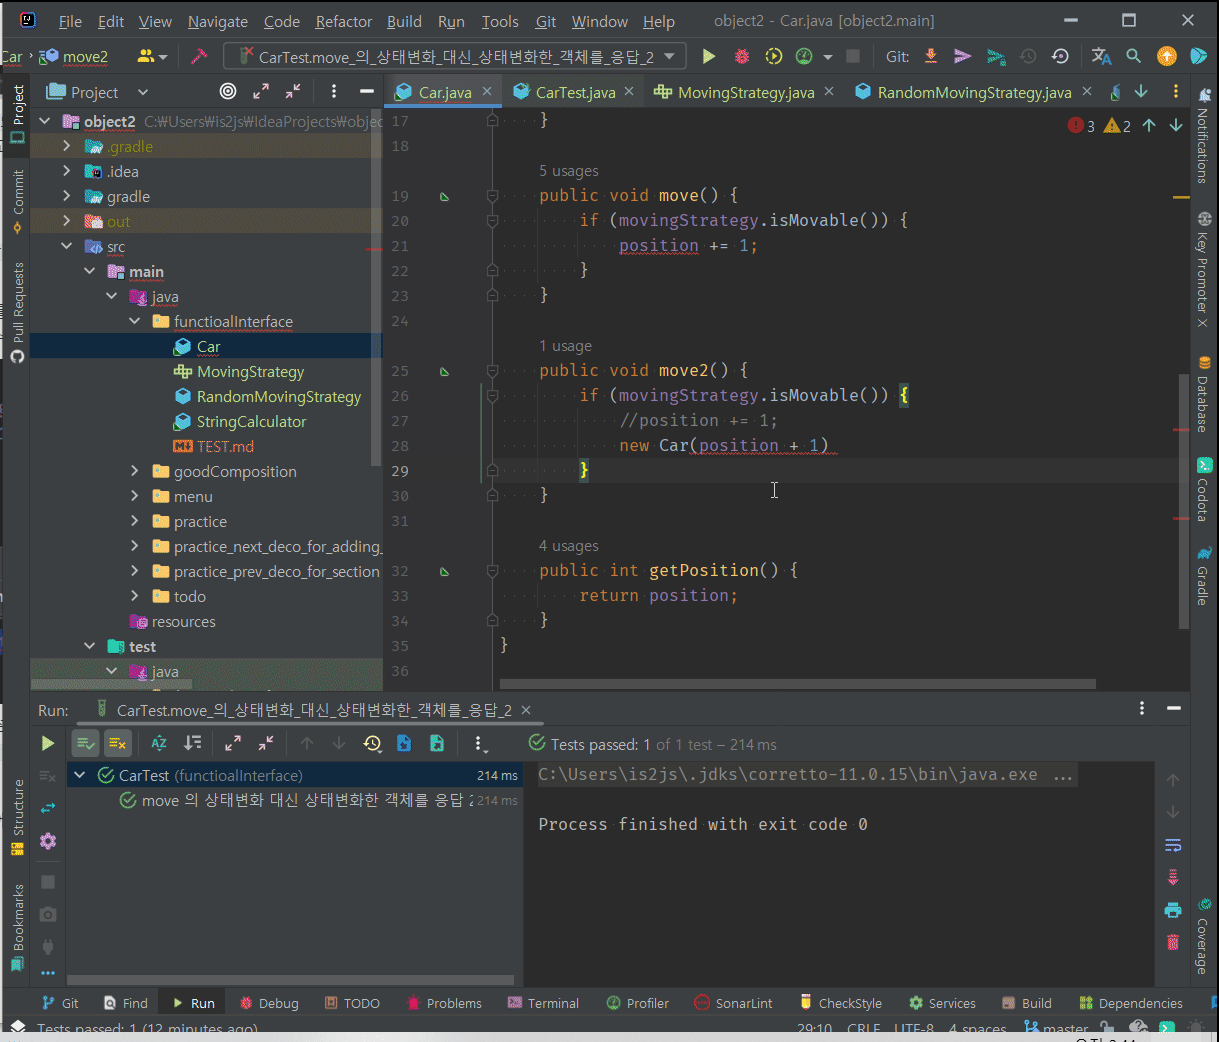Click the editor horizontal scrollbar

point(797,685)
